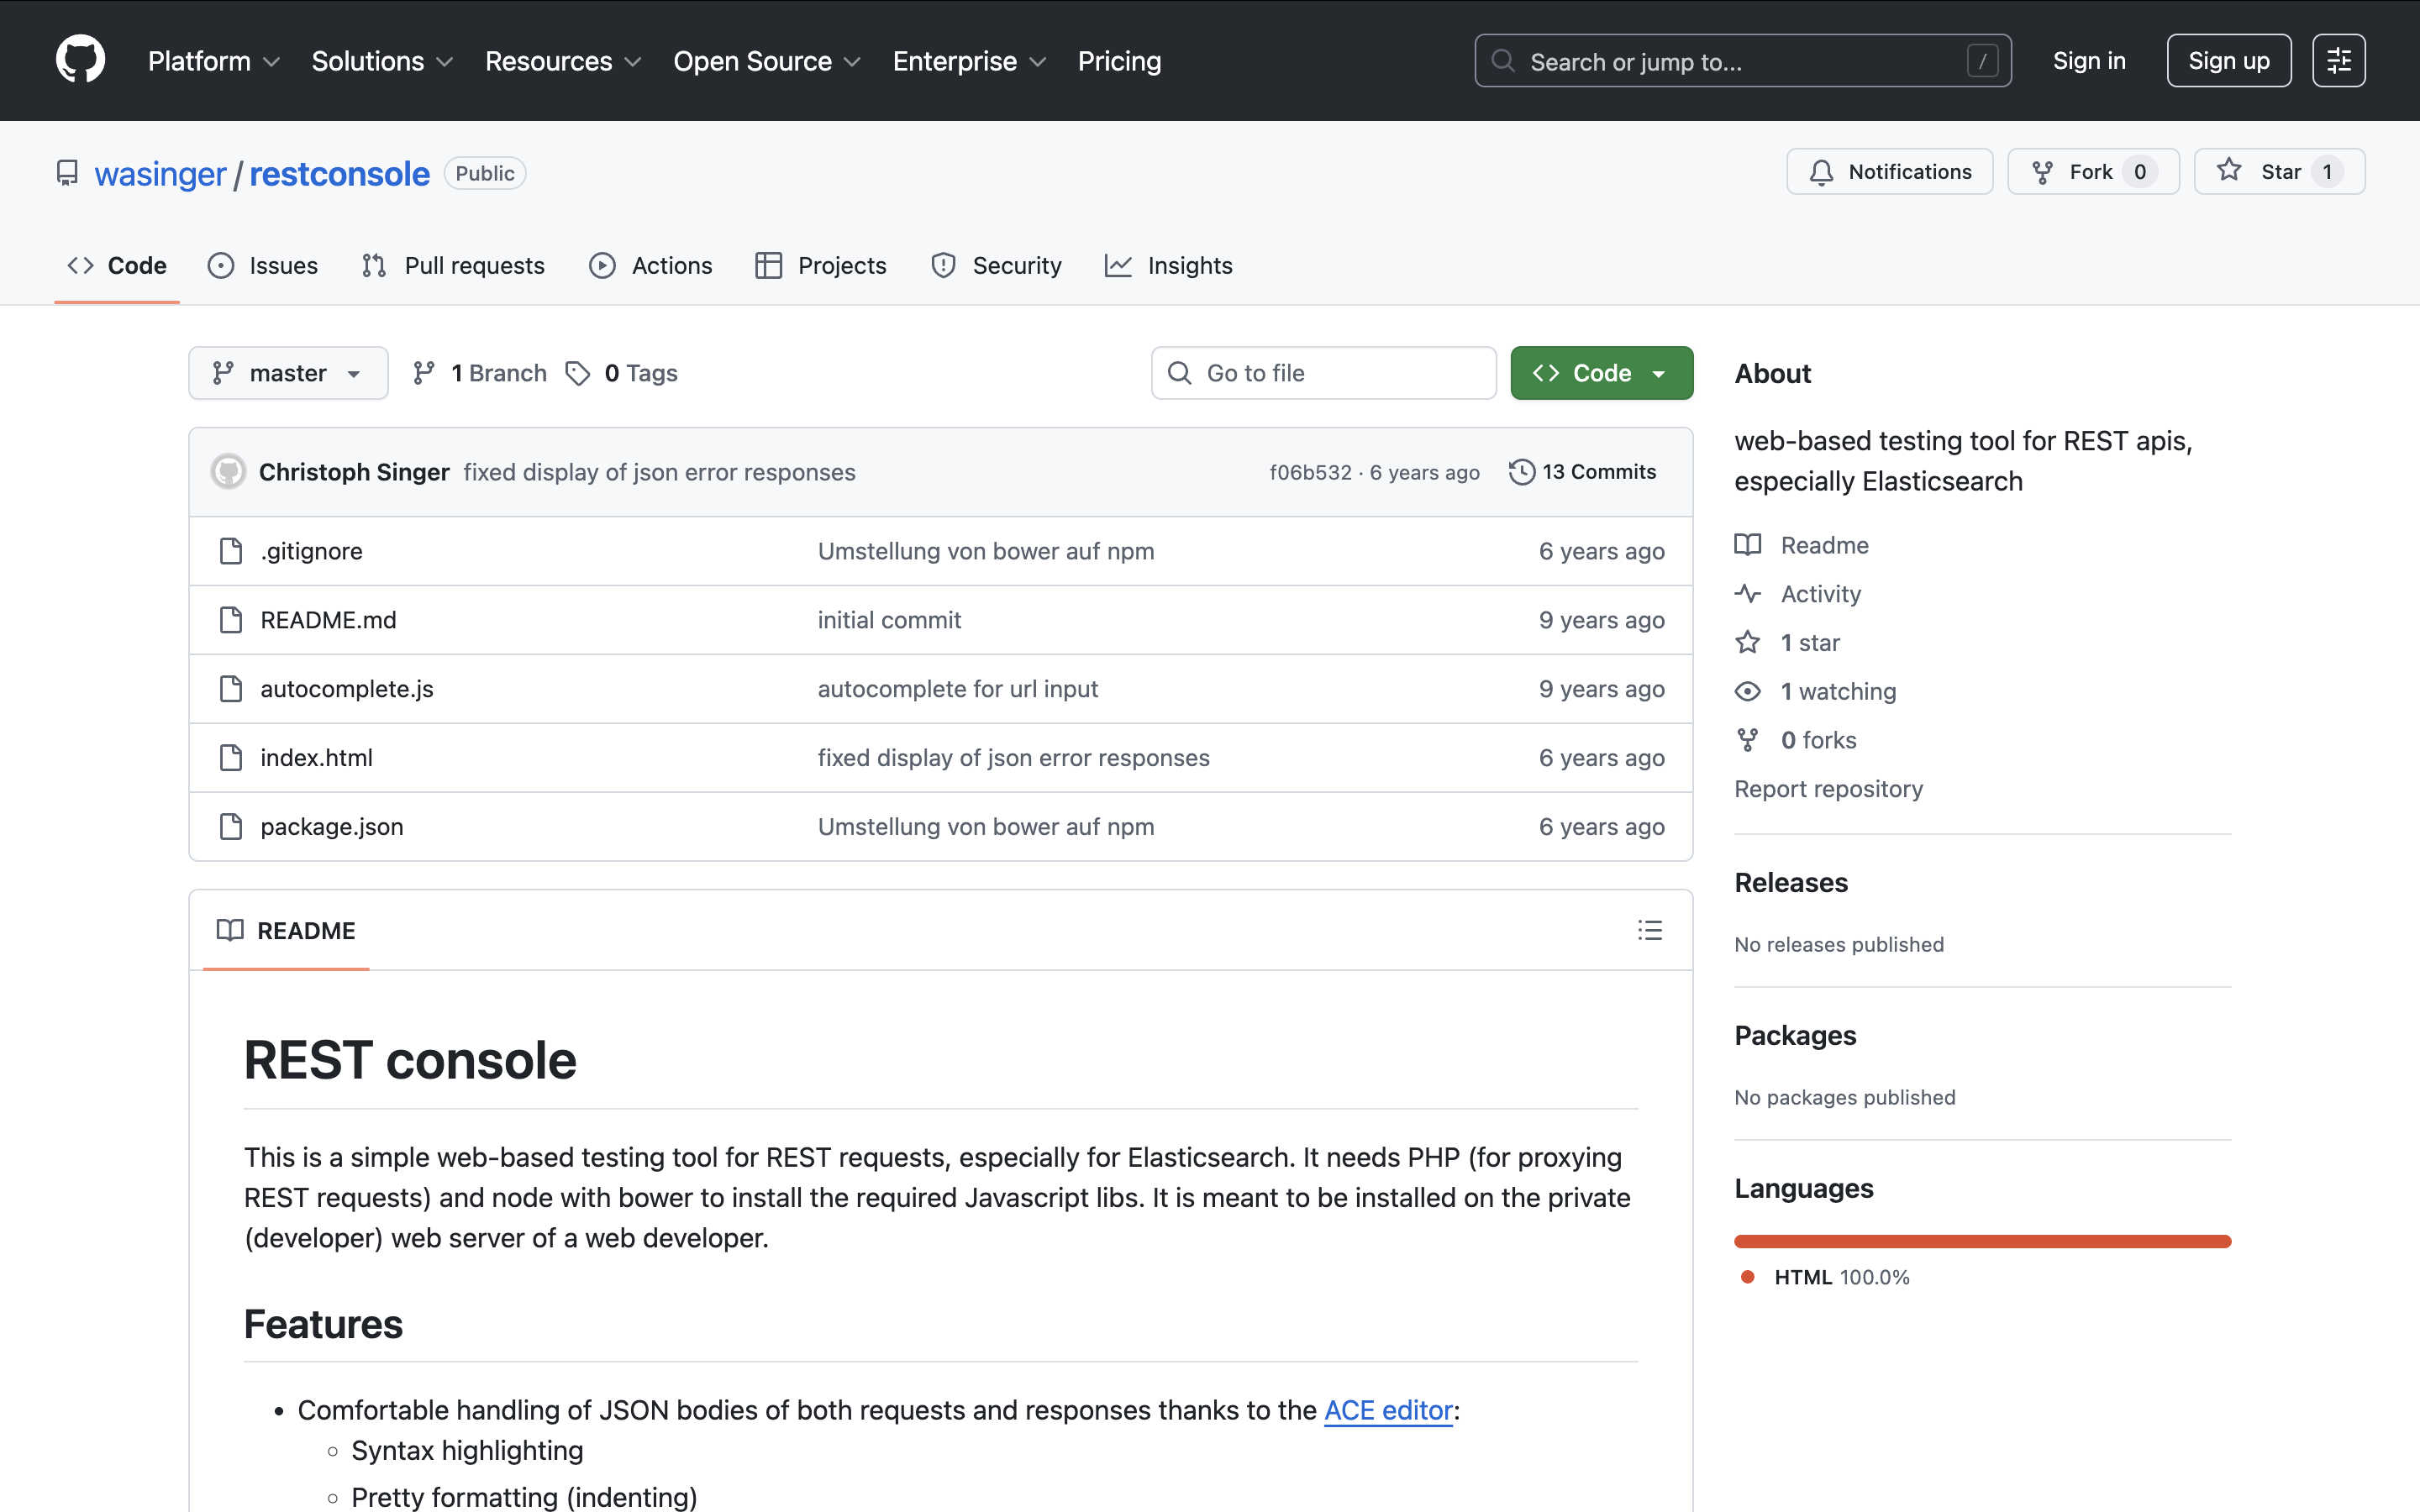The width and height of the screenshot is (2420, 1512).
Task: Open the README outline list icon
Action: coord(1649,930)
